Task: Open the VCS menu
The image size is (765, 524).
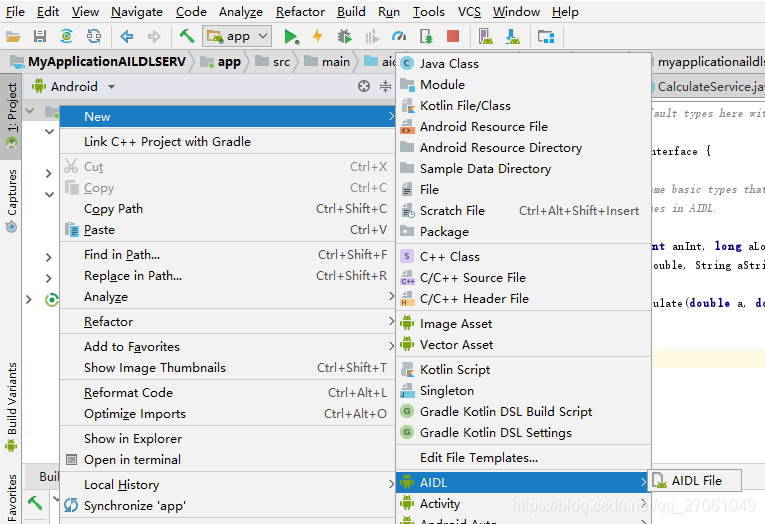Action: click(x=469, y=12)
